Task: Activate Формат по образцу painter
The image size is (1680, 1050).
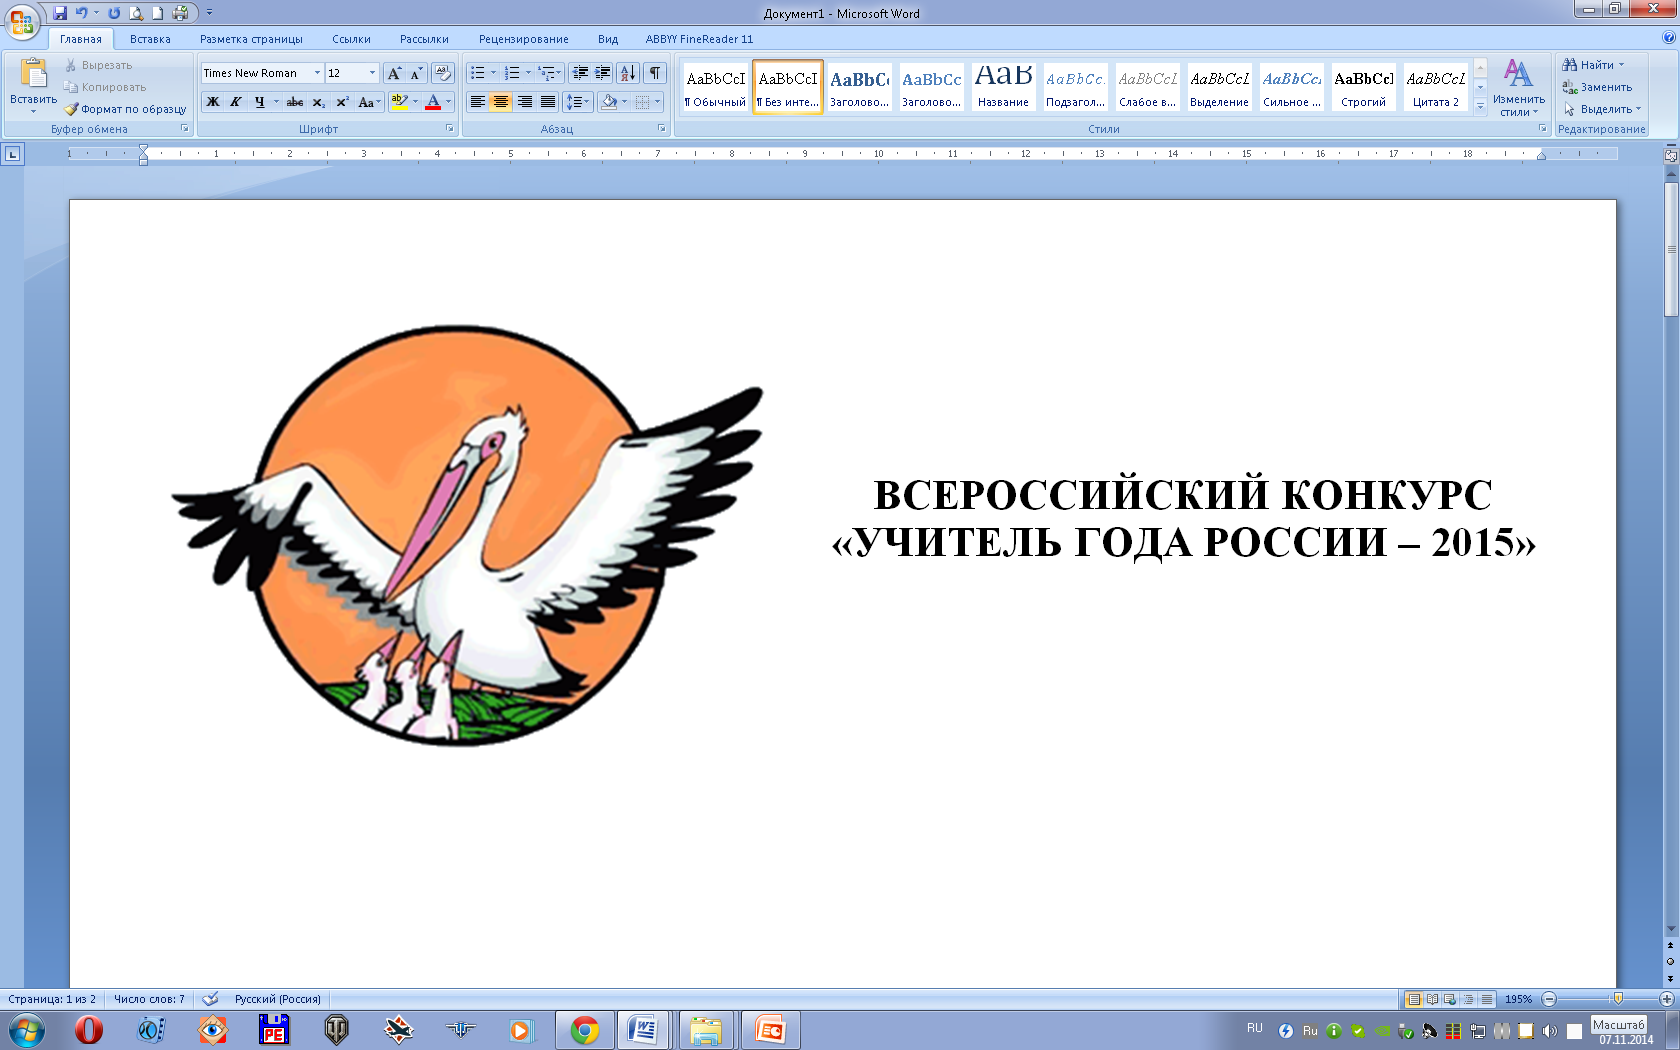Action: 125,109
